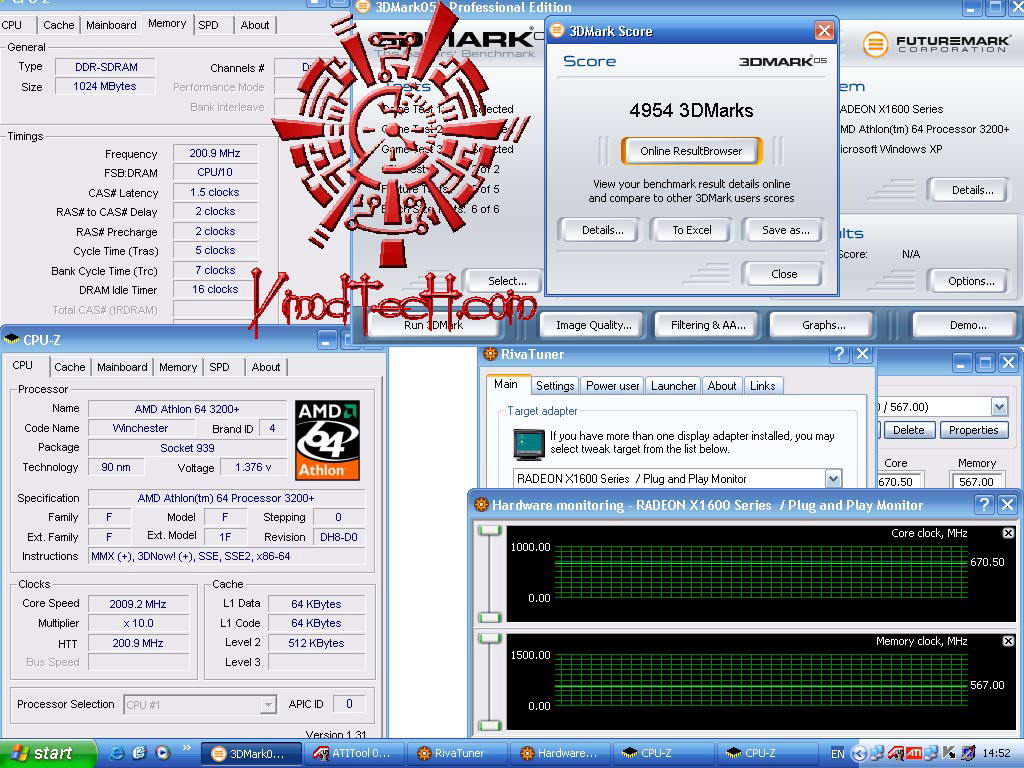This screenshot has width=1024, height=768.
Task: Click Options button in 3DMark05
Action: point(971,281)
